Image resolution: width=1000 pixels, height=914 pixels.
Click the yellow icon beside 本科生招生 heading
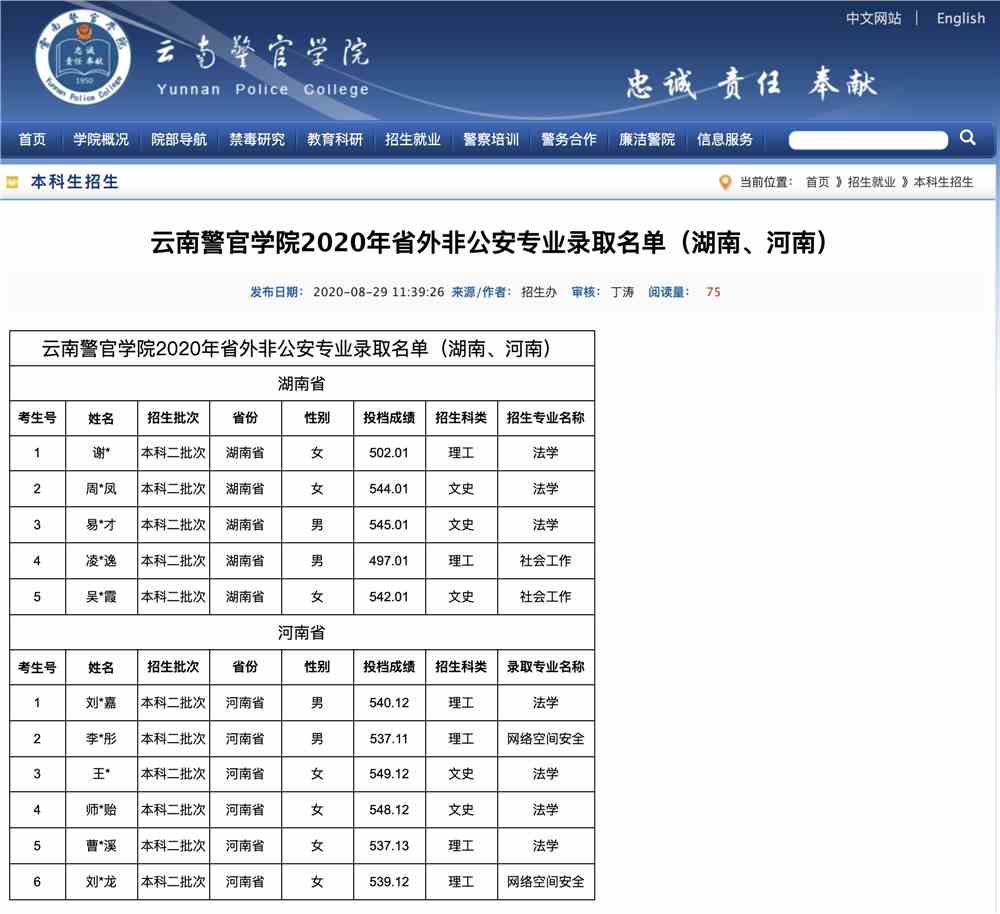click(12, 182)
